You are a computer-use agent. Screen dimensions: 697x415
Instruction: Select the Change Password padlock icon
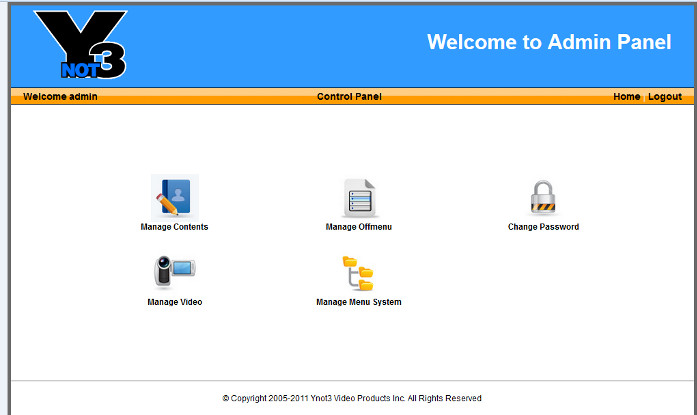(542, 198)
